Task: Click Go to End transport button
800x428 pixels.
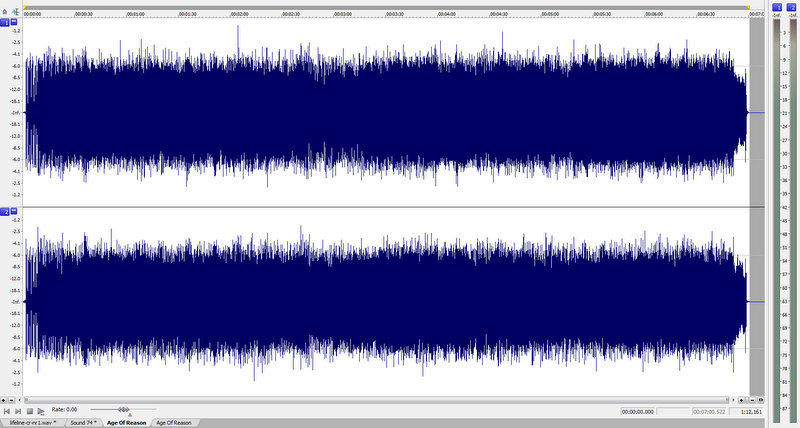Action: (18, 411)
